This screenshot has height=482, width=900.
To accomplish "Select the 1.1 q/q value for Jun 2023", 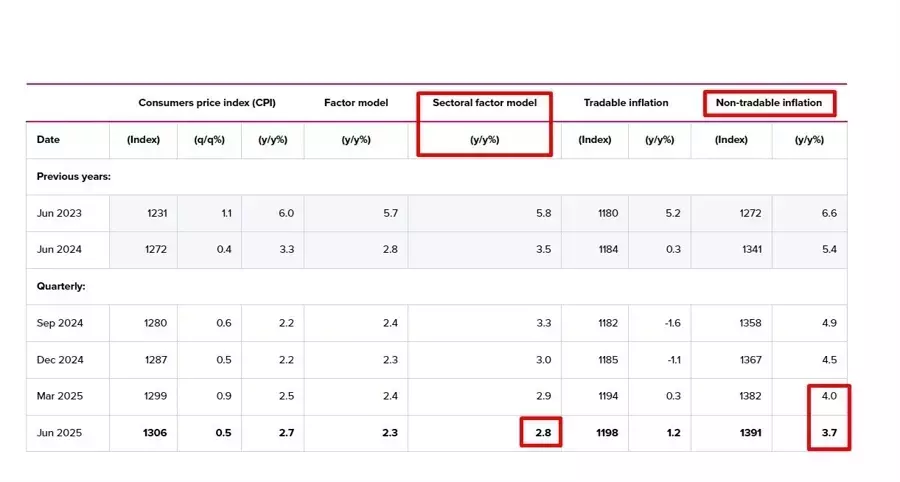I will 226,213.
